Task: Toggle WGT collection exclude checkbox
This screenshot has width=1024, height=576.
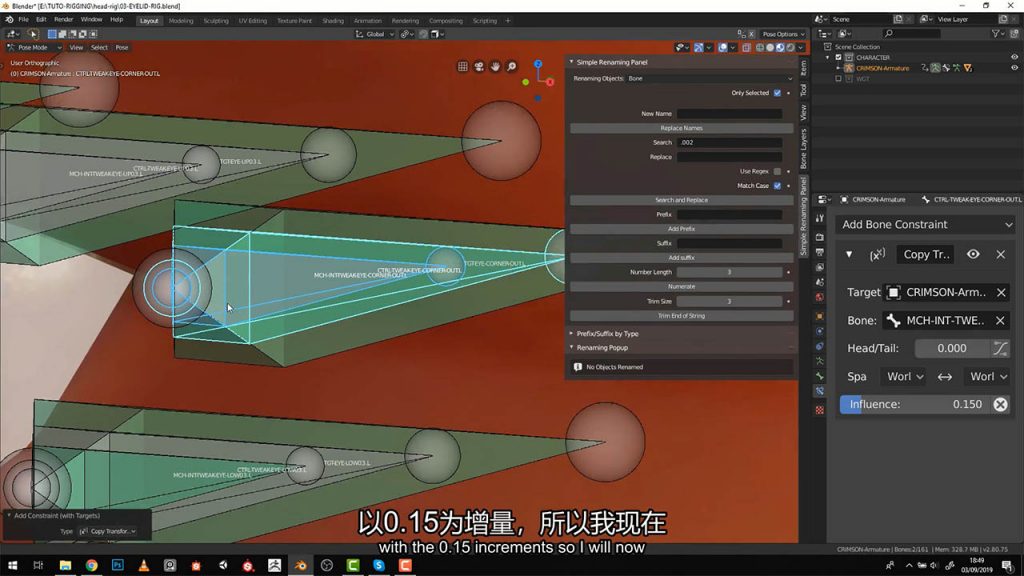Action: [x=839, y=78]
